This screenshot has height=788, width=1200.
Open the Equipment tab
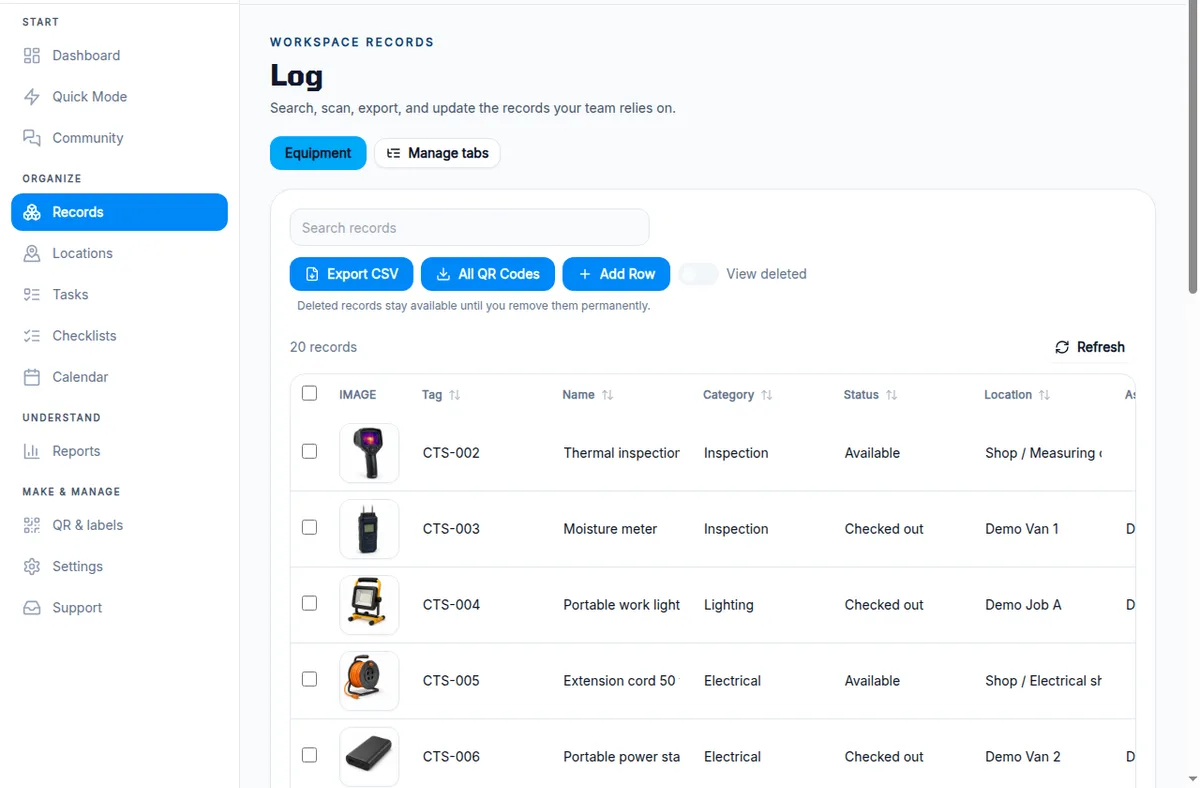pyautogui.click(x=318, y=153)
